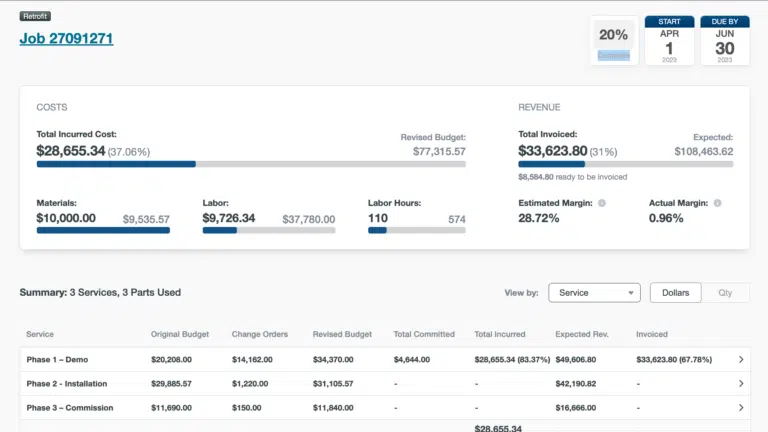Open the Start date April 1 card
Image resolution: width=768 pixels, height=432 pixels.
tap(669, 41)
